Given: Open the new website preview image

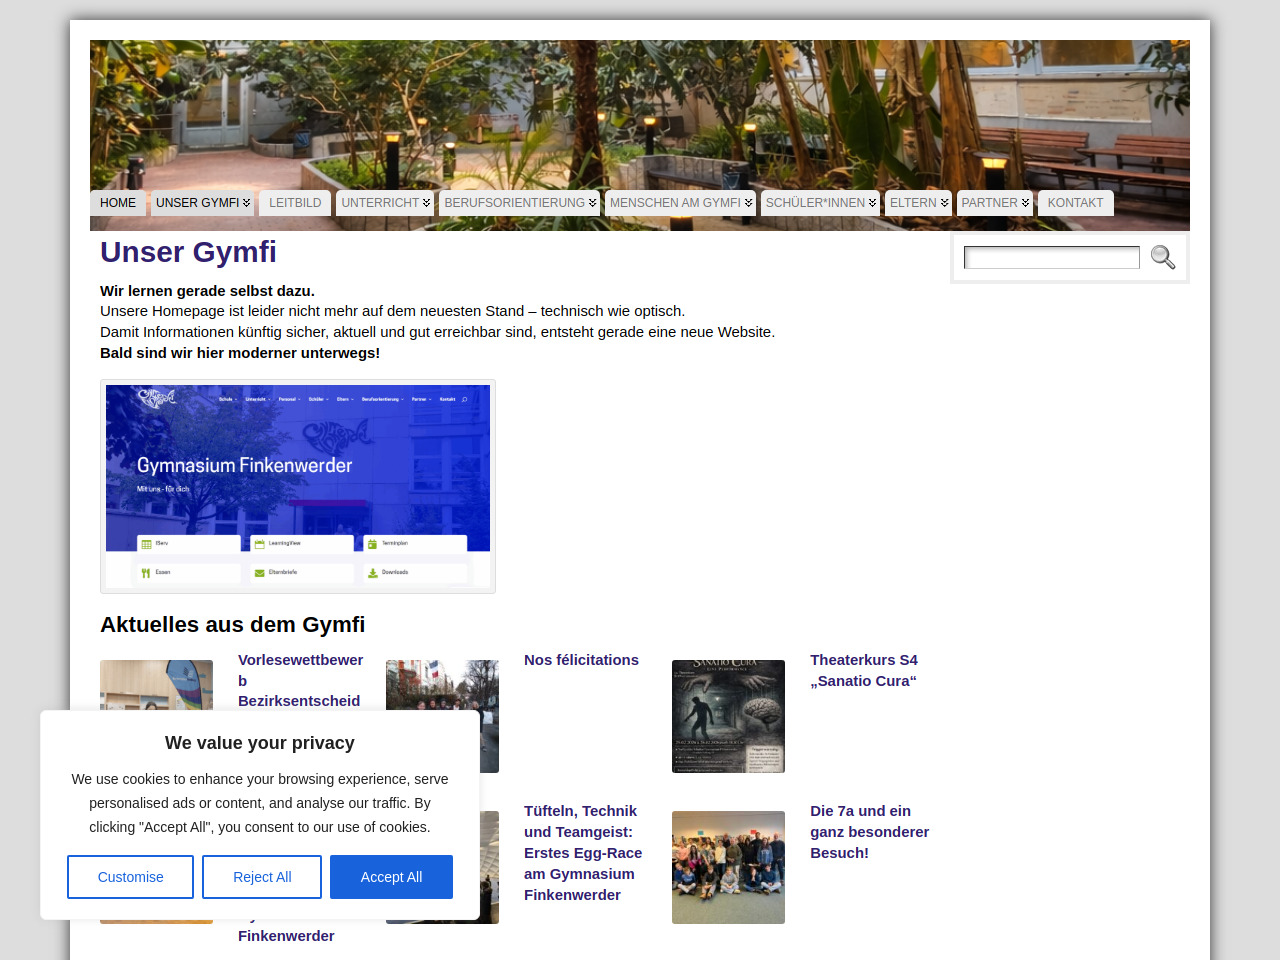Looking at the screenshot, I should (298, 486).
